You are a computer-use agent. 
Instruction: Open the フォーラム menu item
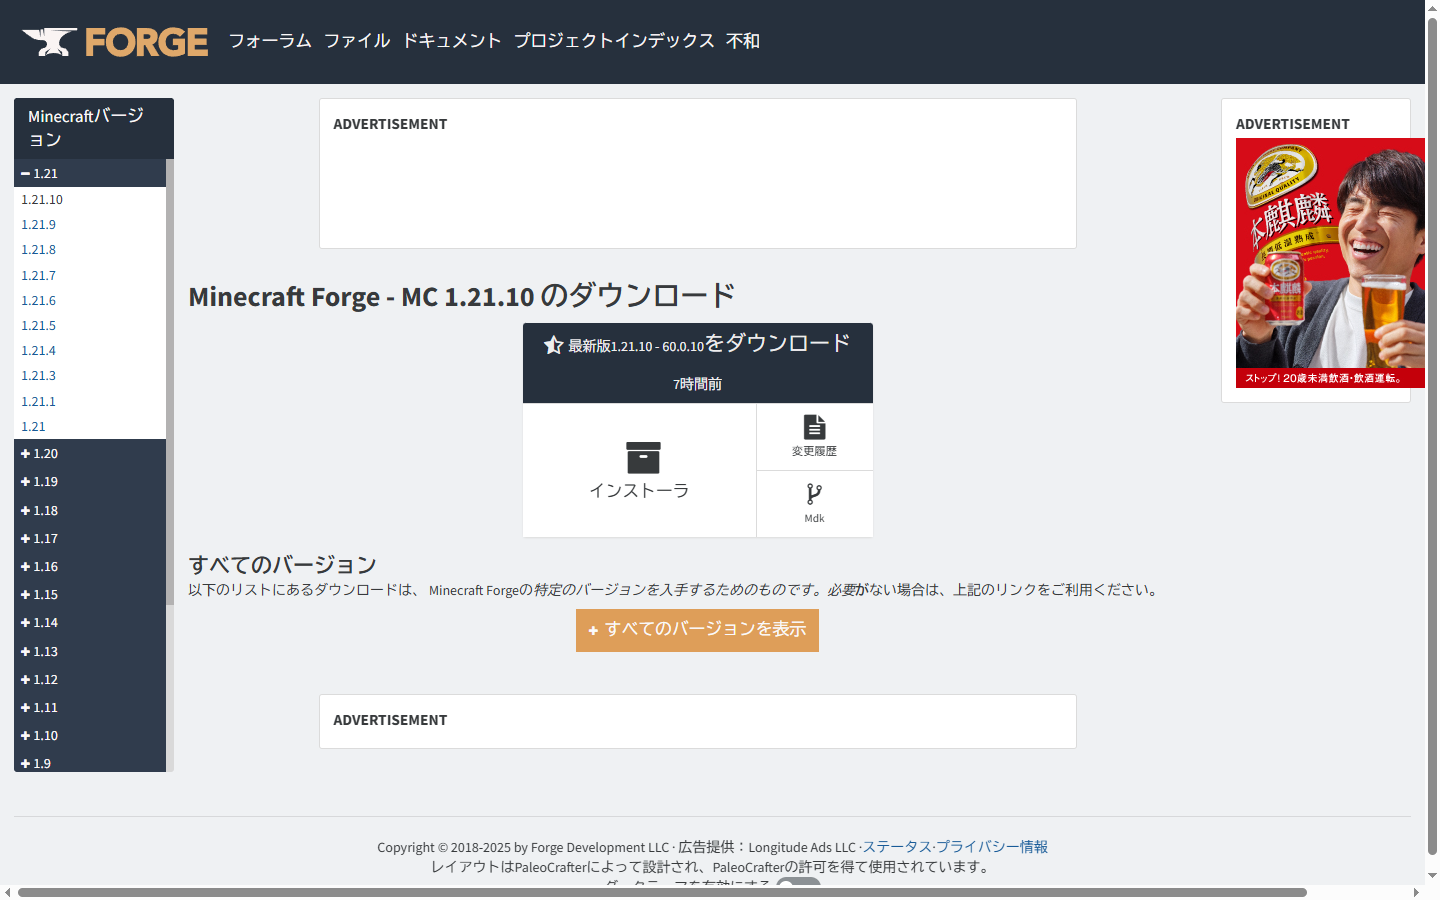pos(270,41)
